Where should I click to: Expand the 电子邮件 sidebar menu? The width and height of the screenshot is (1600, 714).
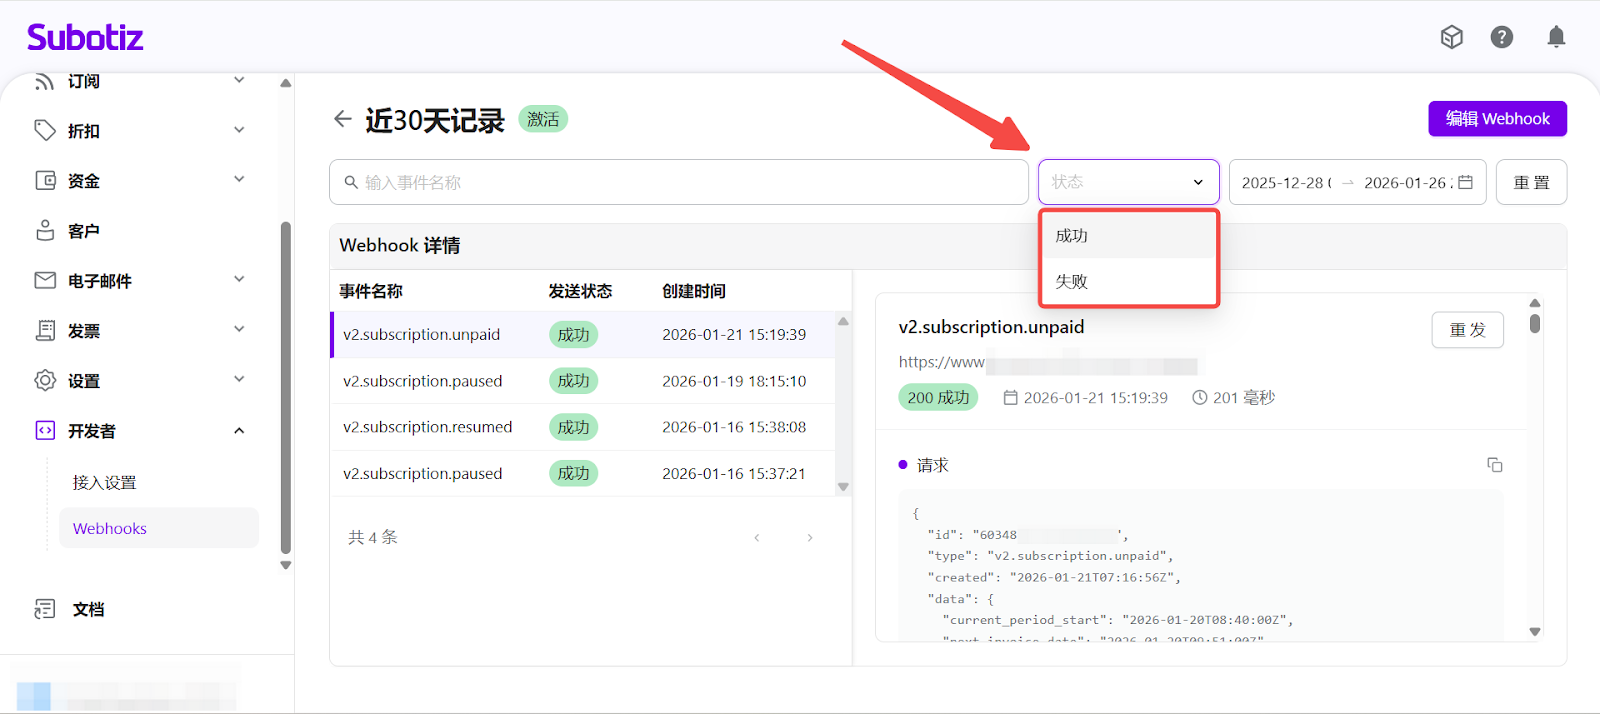(239, 280)
